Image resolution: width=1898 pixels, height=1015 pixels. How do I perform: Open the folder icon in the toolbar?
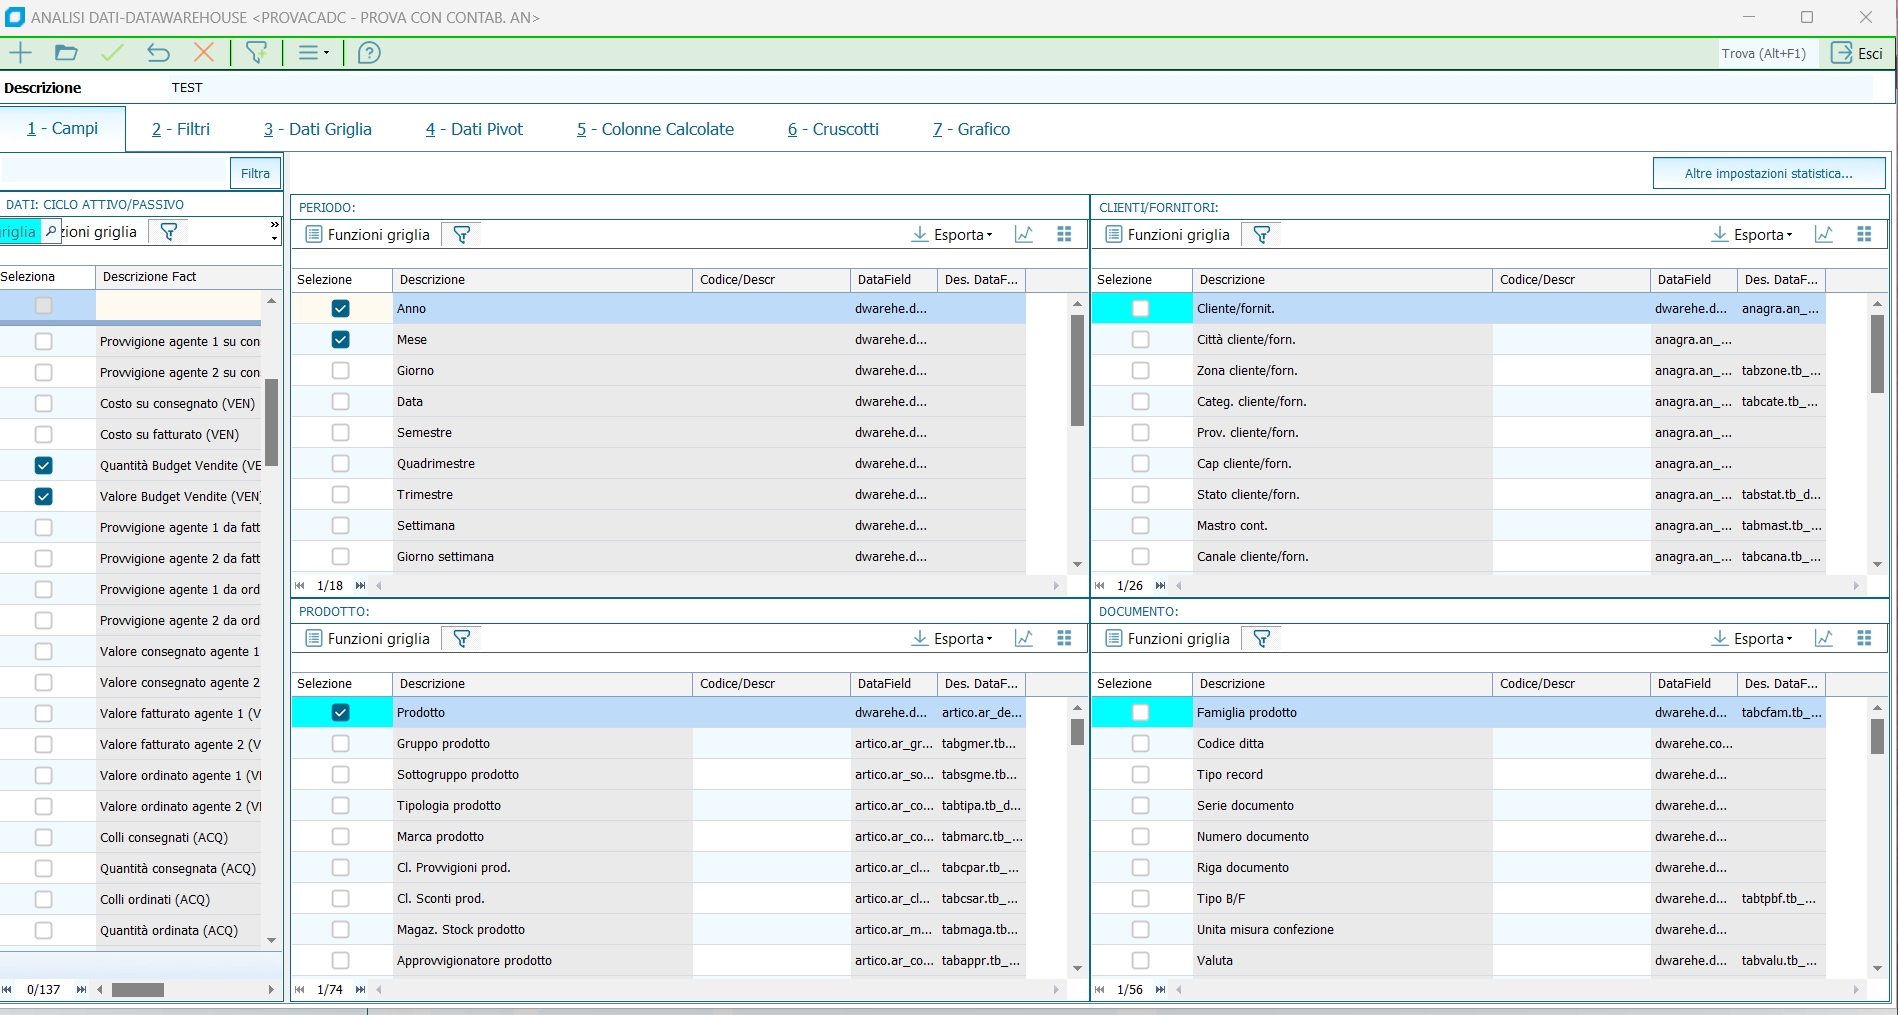click(66, 53)
